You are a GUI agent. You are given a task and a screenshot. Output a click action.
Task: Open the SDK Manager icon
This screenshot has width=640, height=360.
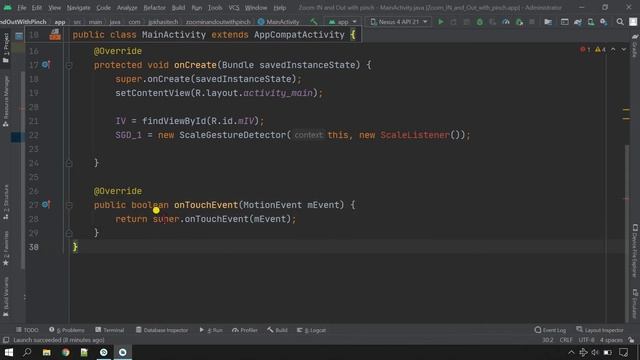pos(604,22)
